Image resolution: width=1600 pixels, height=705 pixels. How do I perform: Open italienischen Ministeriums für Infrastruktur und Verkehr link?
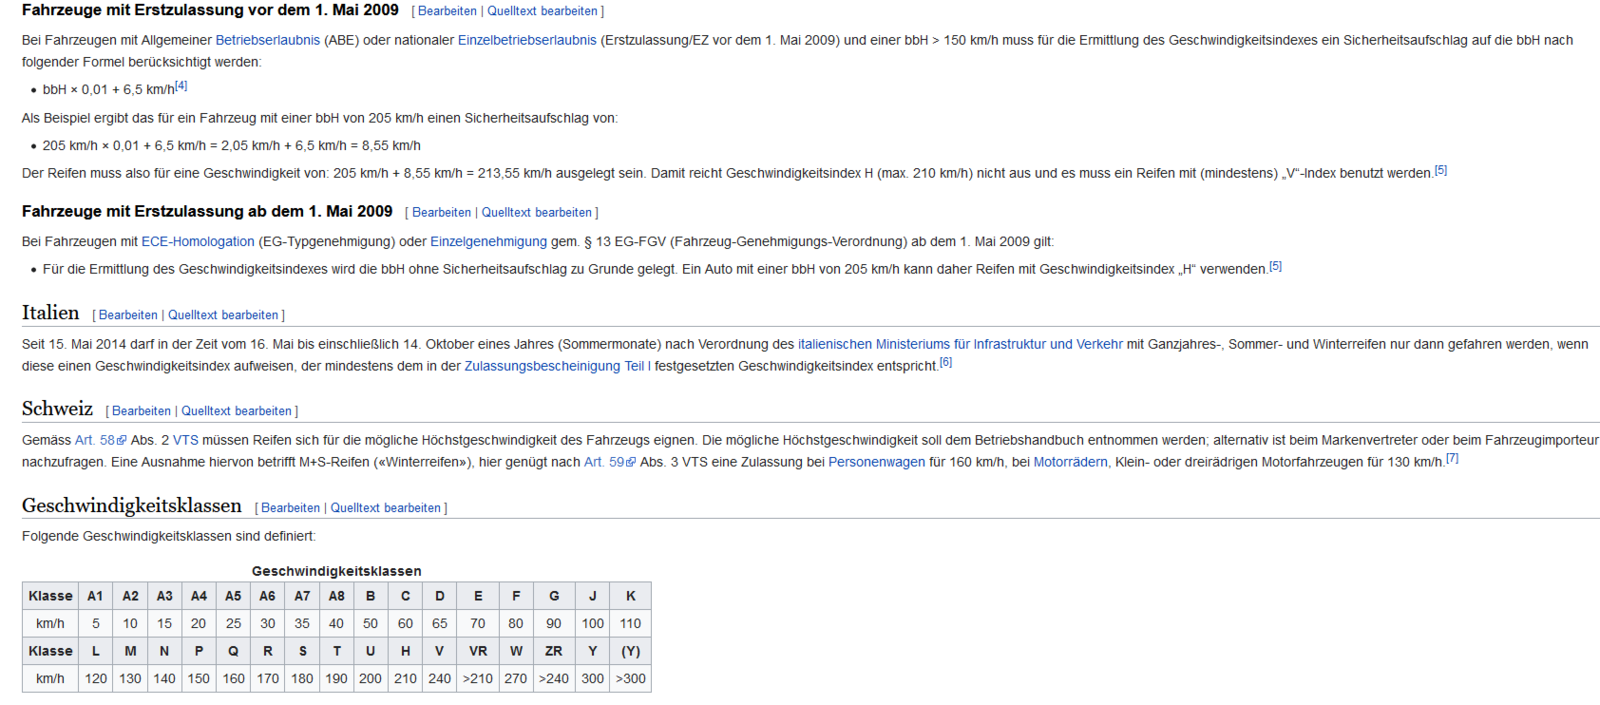pos(960,344)
